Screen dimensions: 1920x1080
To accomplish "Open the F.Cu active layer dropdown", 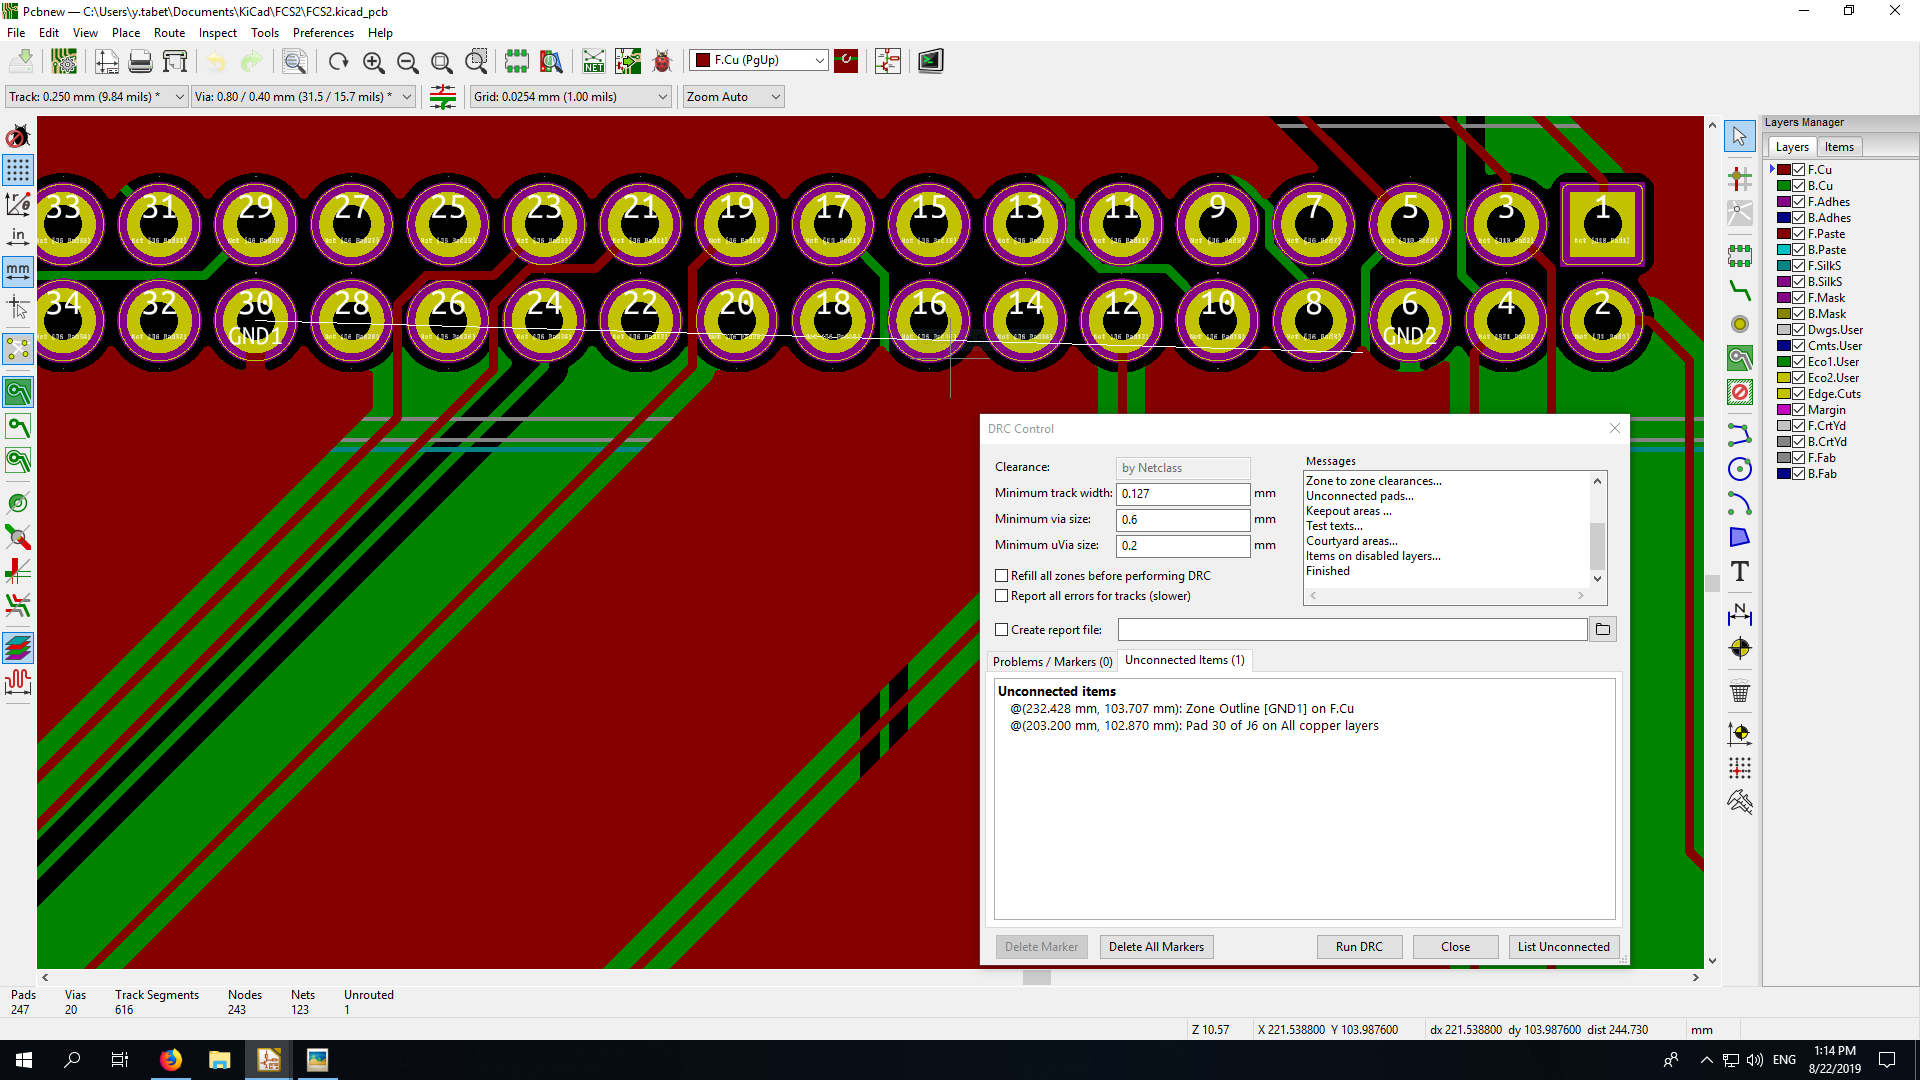I will click(x=759, y=60).
